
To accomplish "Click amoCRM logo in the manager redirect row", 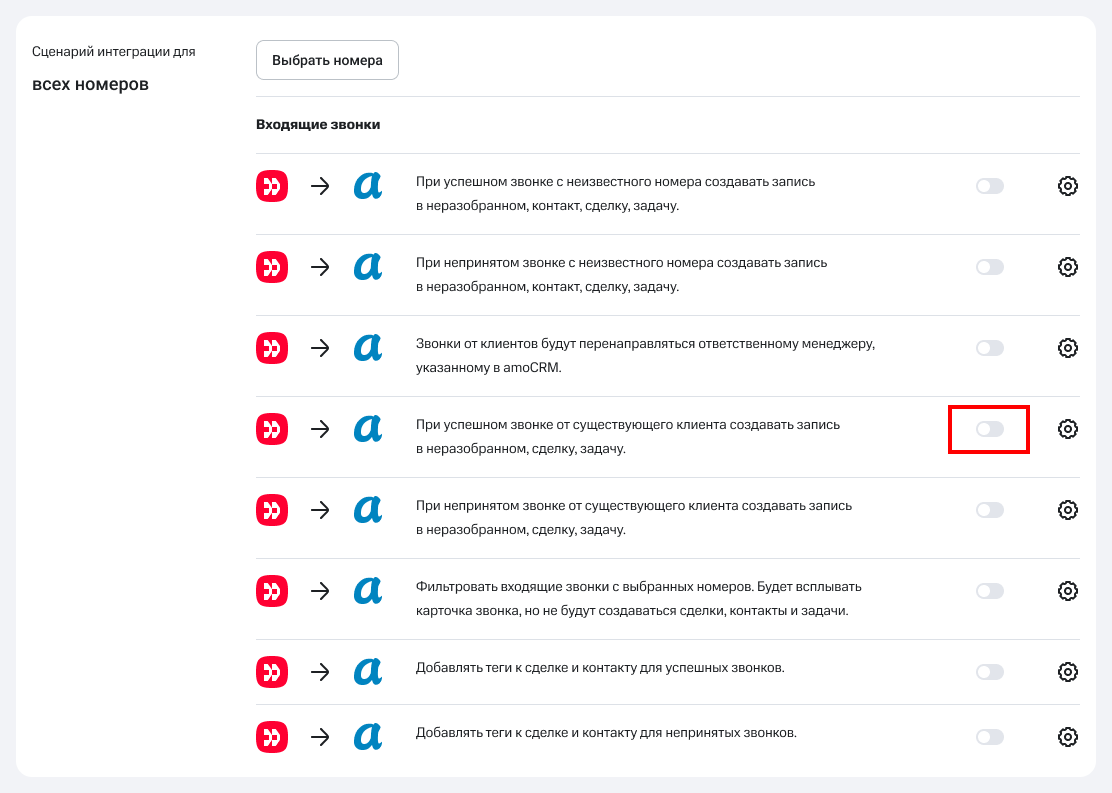I will tap(368, 348).
